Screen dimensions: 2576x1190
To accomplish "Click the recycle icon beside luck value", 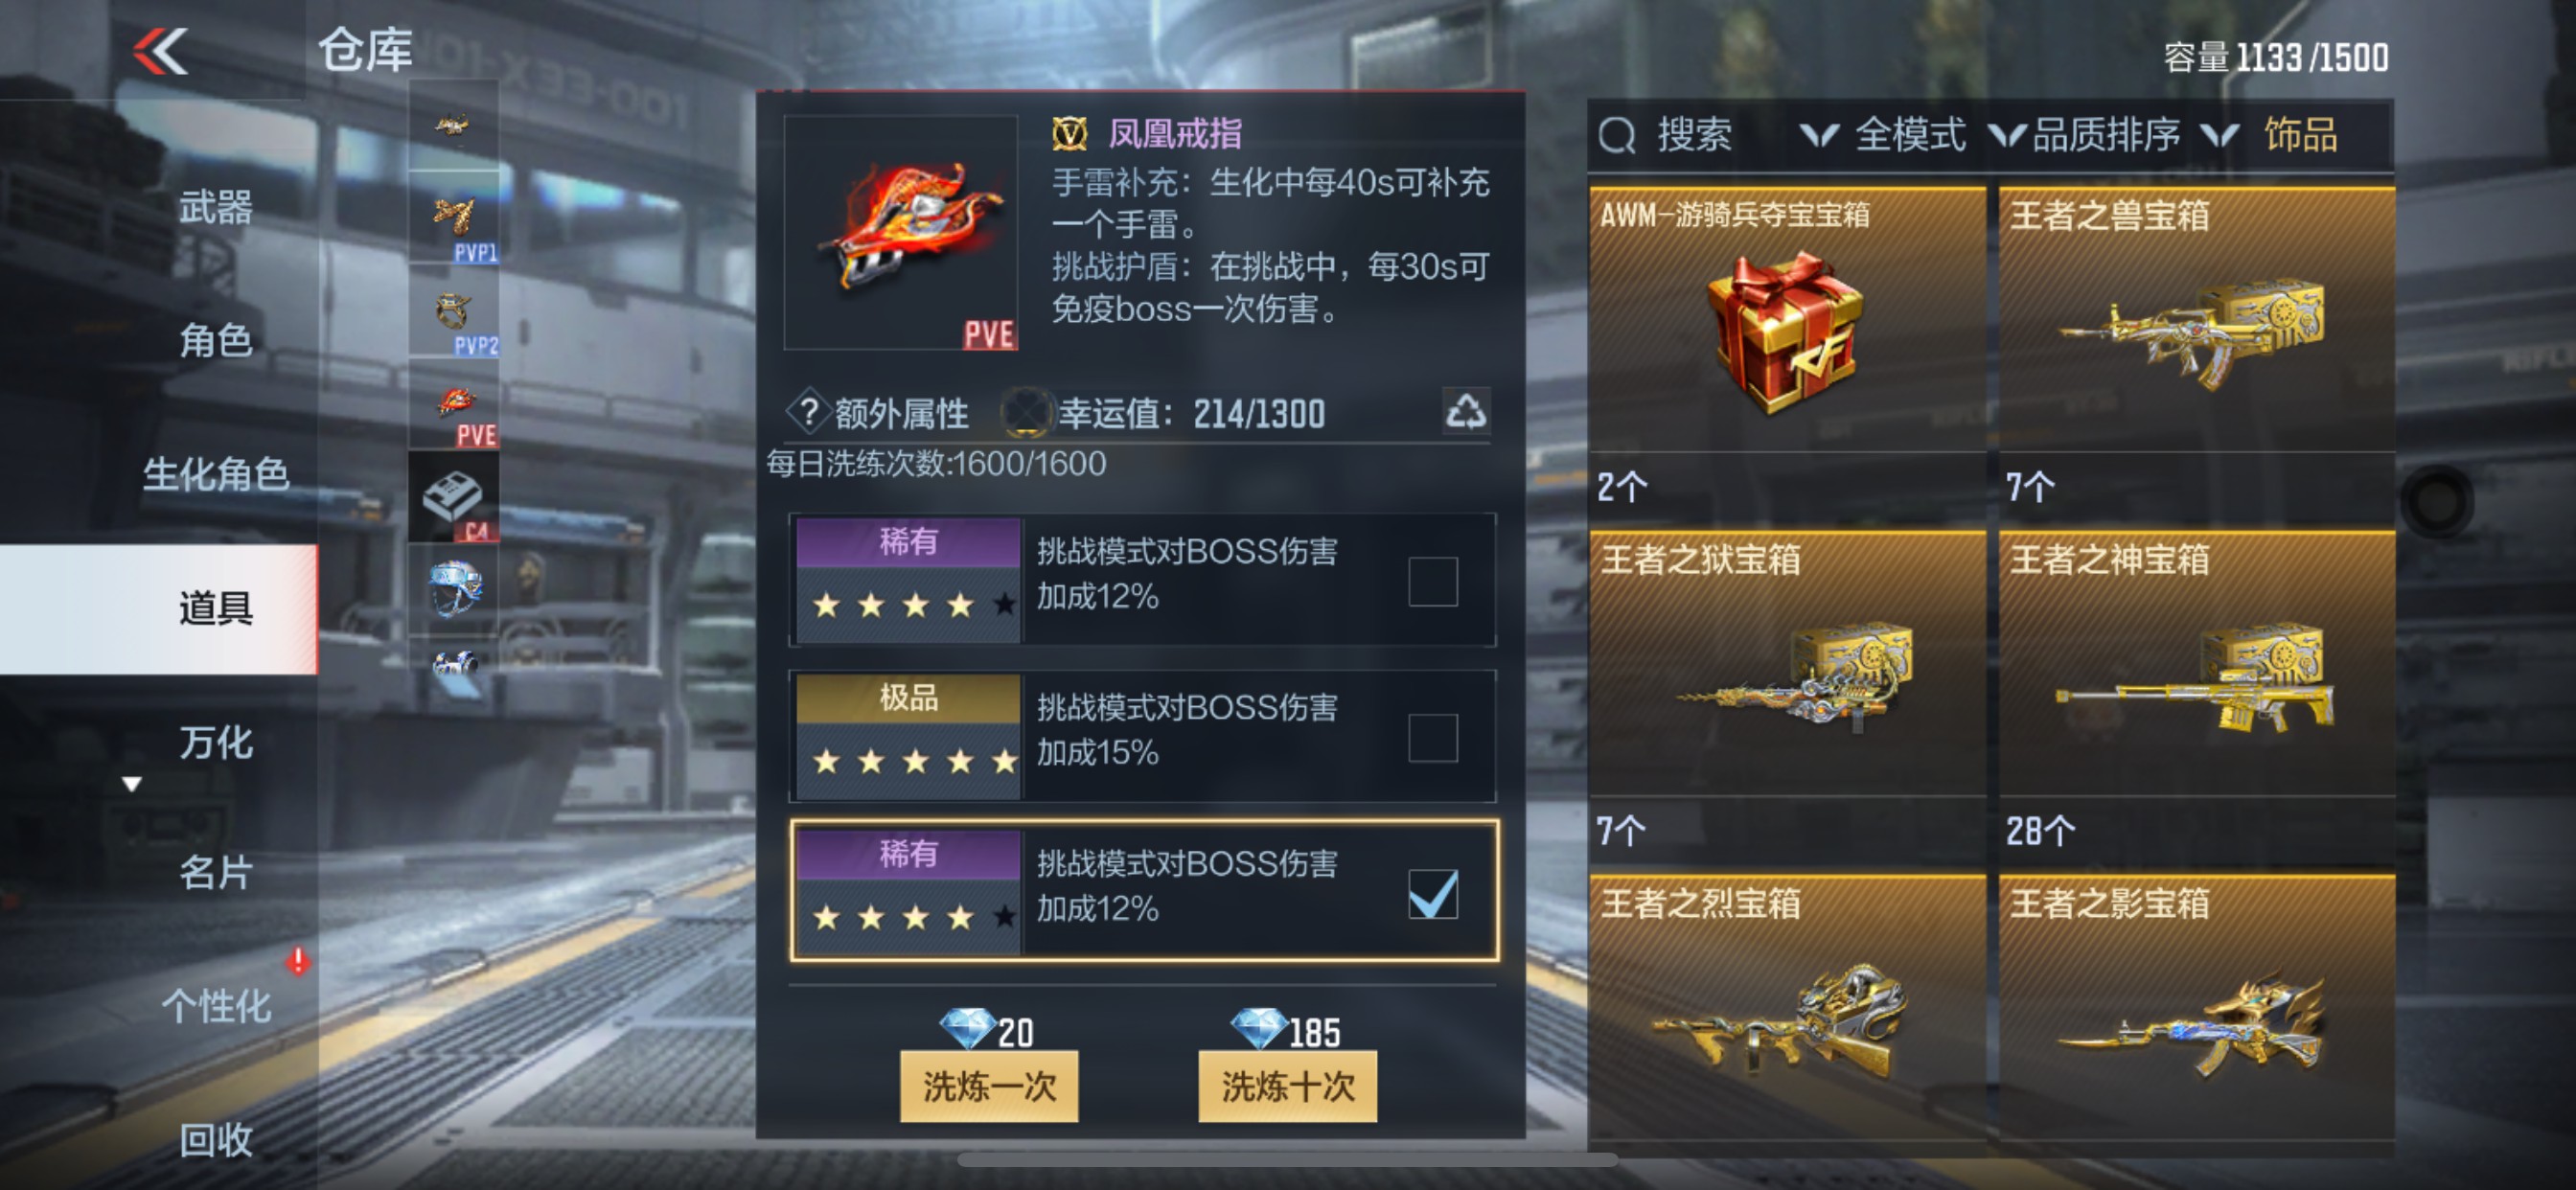I will [x=1465, y=411].
